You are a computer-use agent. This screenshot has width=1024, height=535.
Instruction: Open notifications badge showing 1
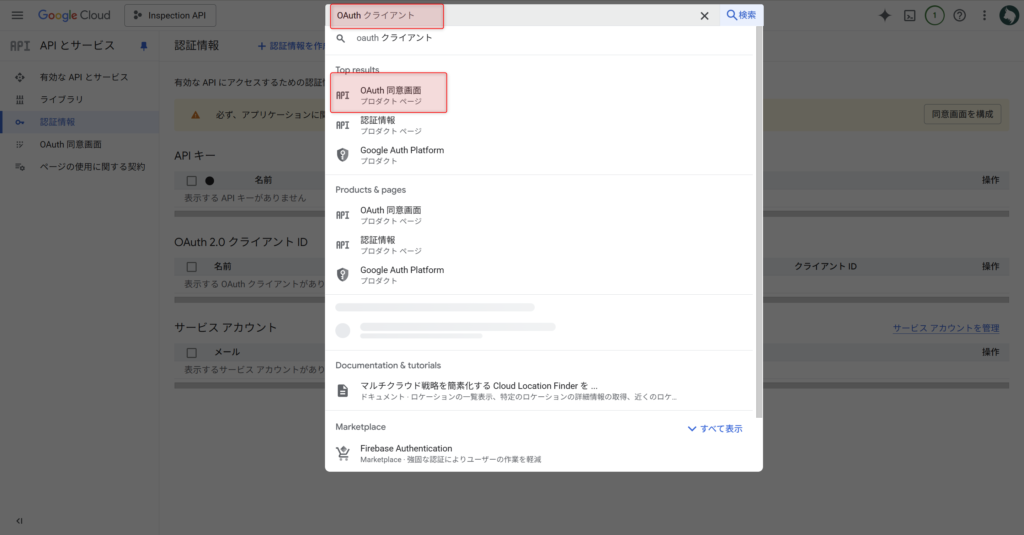[x=934, y=16]
